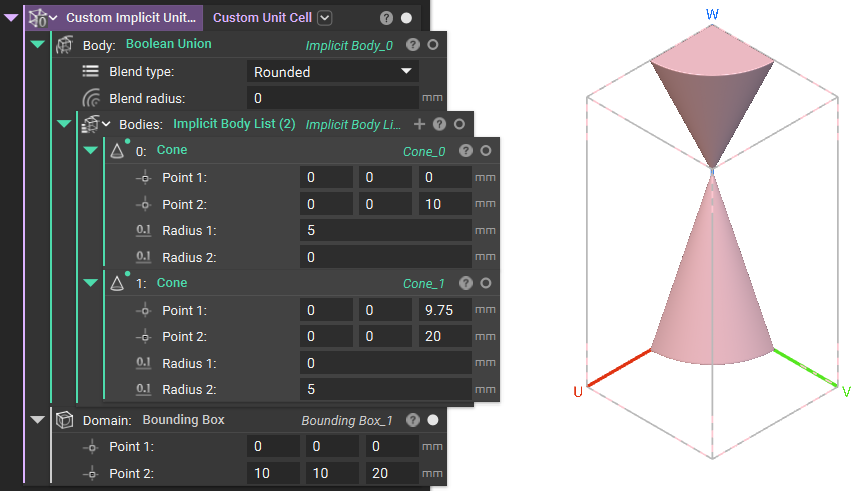
Task: Click the red U axis line
Action: (619, 367)
